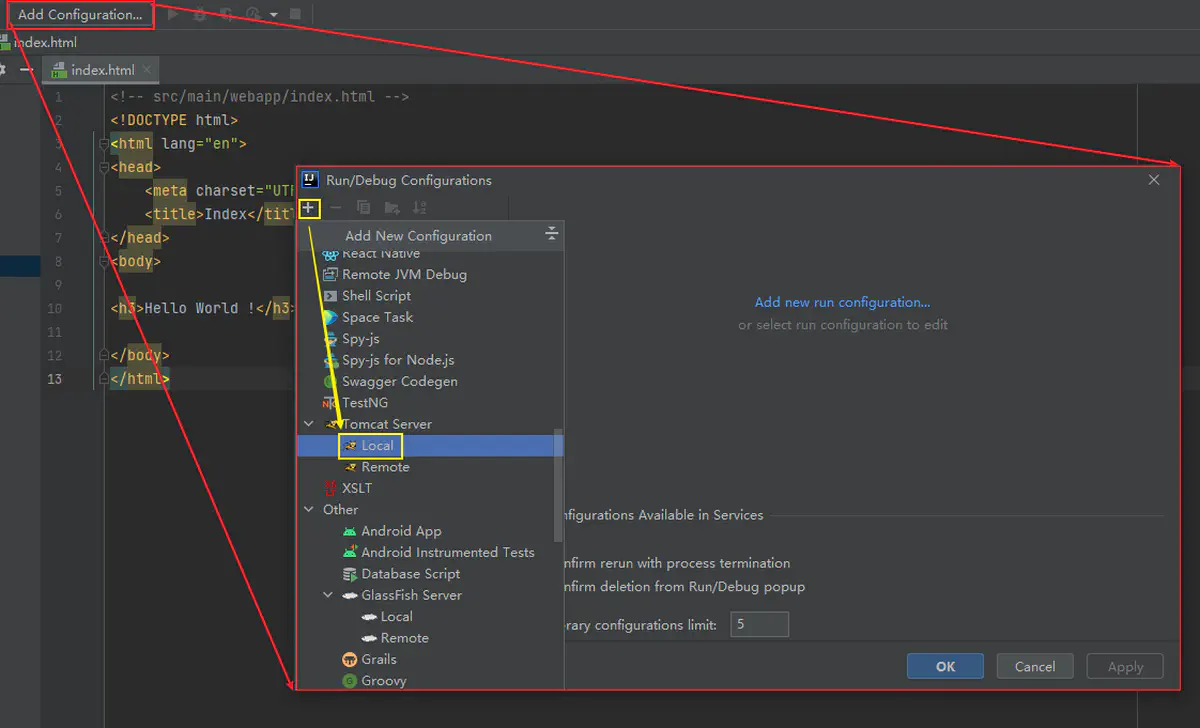This screenshot has width=1200, height=728.
Task: Click the Hello World ! text in the code
Action: pyautogui.click(x=200, y=308)
